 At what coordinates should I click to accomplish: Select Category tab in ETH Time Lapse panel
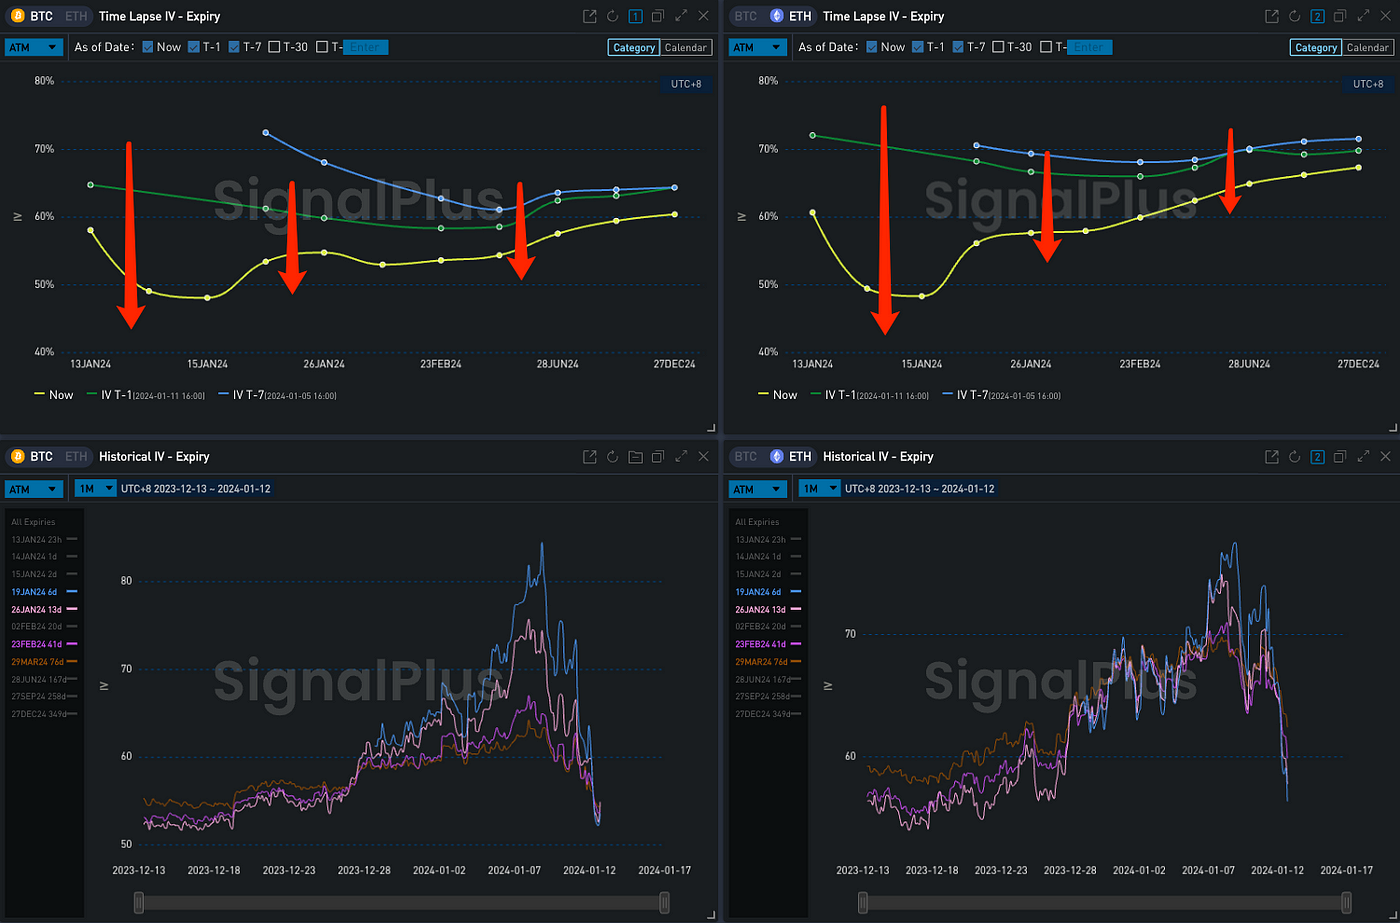point(1314,47)
